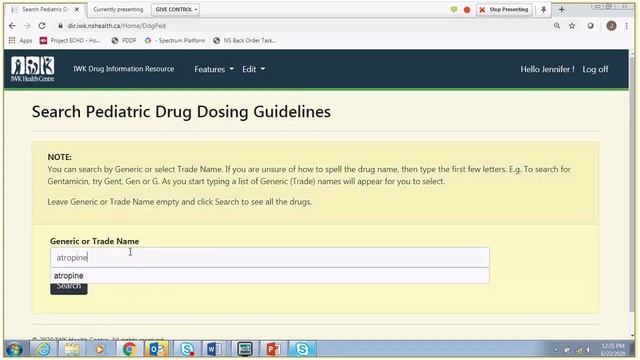Click the Stop Presenting button
The width and height of the screenshot is (640, 360).
[x=504, y=9]
